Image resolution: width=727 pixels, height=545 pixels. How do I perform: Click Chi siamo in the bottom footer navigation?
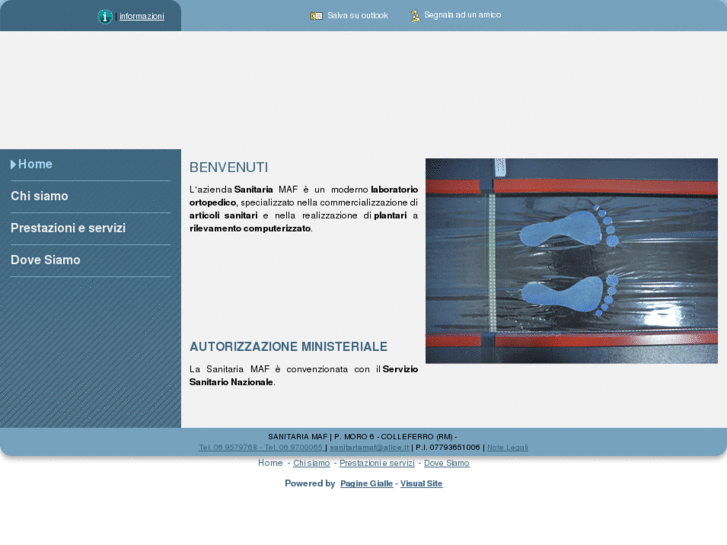[x=312, y=463]
